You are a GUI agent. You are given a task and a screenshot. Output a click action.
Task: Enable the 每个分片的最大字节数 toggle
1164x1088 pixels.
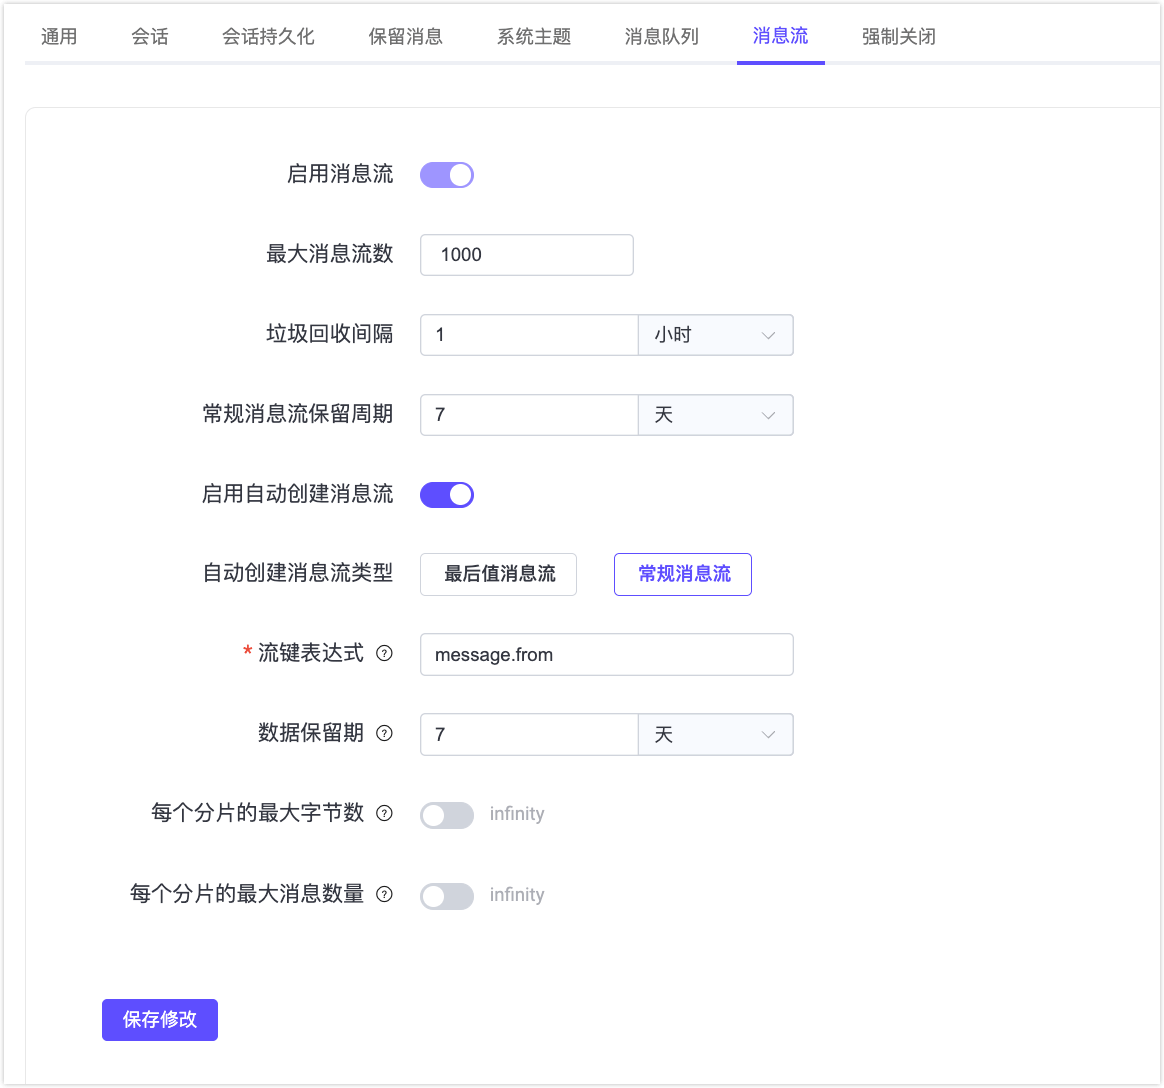coord(446,814)
